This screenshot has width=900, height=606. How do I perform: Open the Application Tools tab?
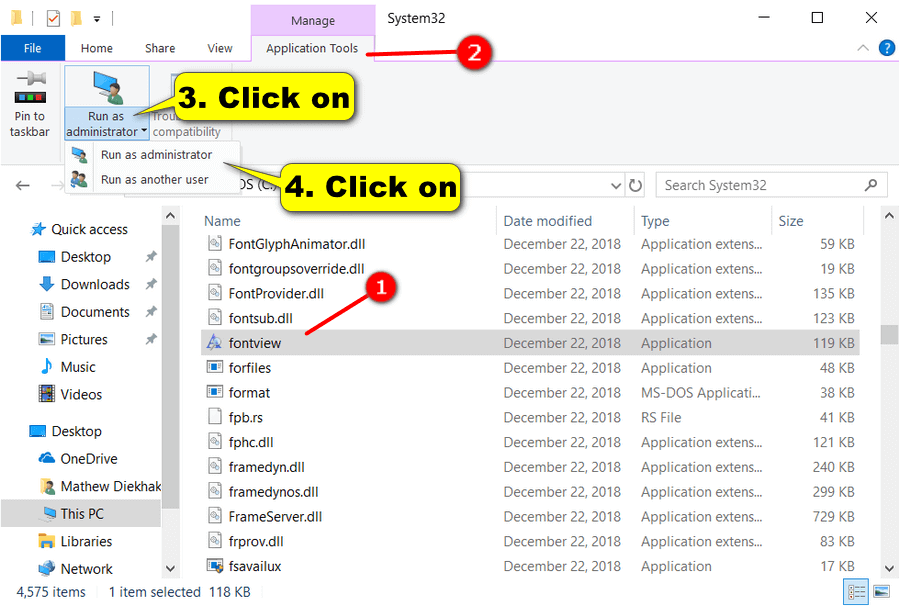[313, 47]
